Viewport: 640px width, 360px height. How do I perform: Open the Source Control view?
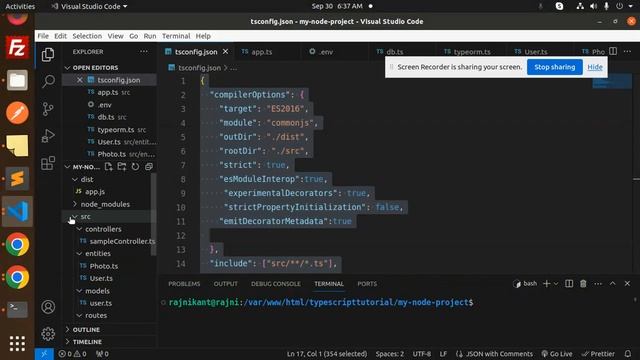(x=48, y=109)
